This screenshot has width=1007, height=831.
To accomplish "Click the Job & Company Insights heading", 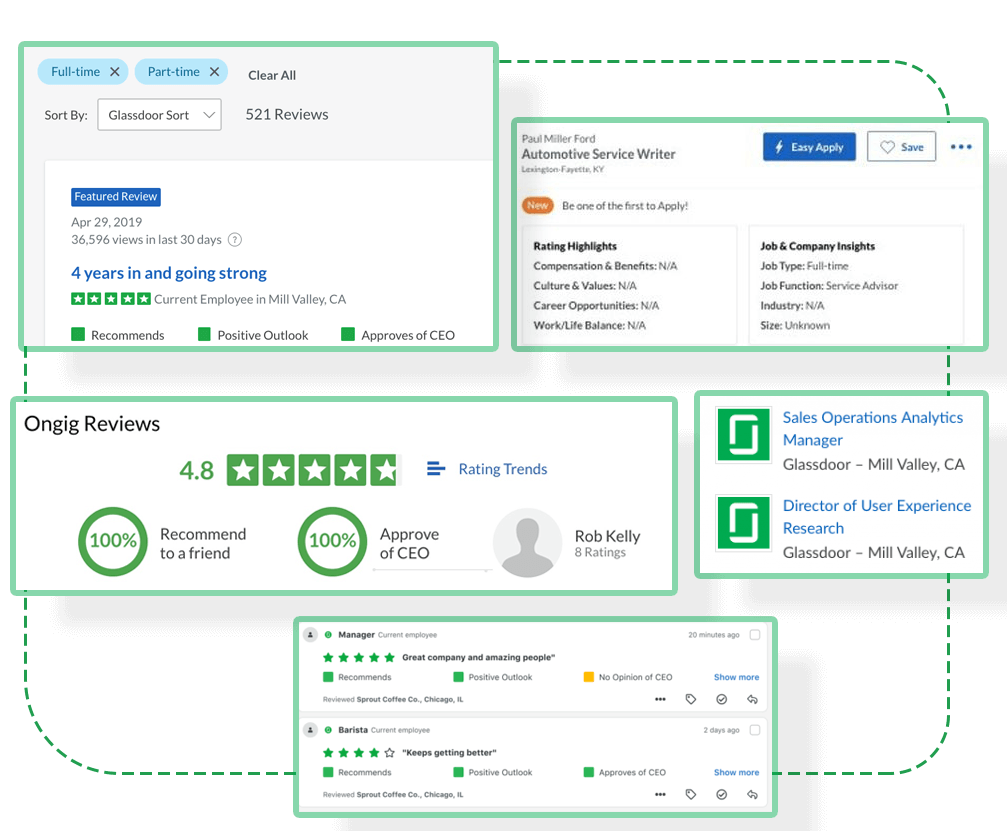I will pyautogui.click(x=818, y=246).
